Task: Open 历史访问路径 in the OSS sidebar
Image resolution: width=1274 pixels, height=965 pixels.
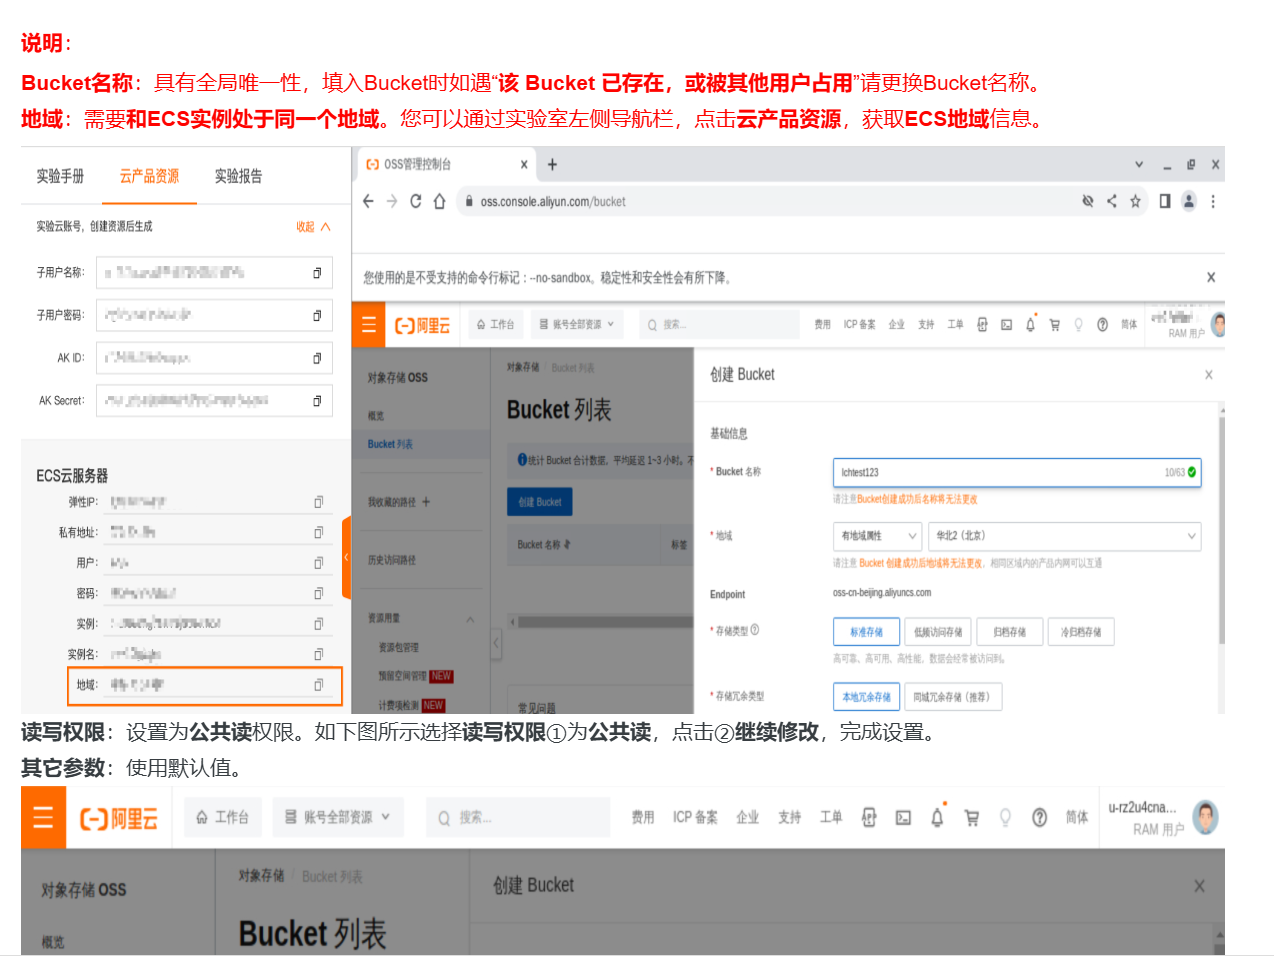Action: (x=392, y=561)
